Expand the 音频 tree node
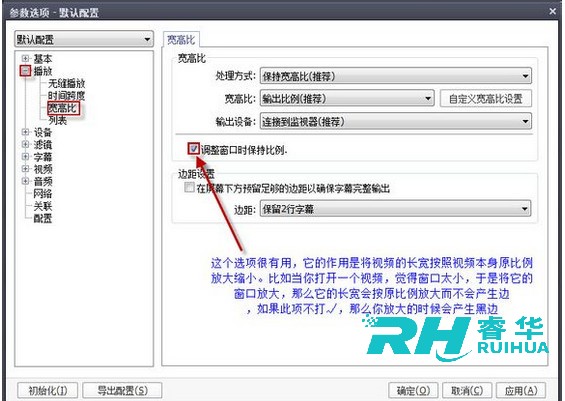The image size is (565, 401). click(25, 181)
